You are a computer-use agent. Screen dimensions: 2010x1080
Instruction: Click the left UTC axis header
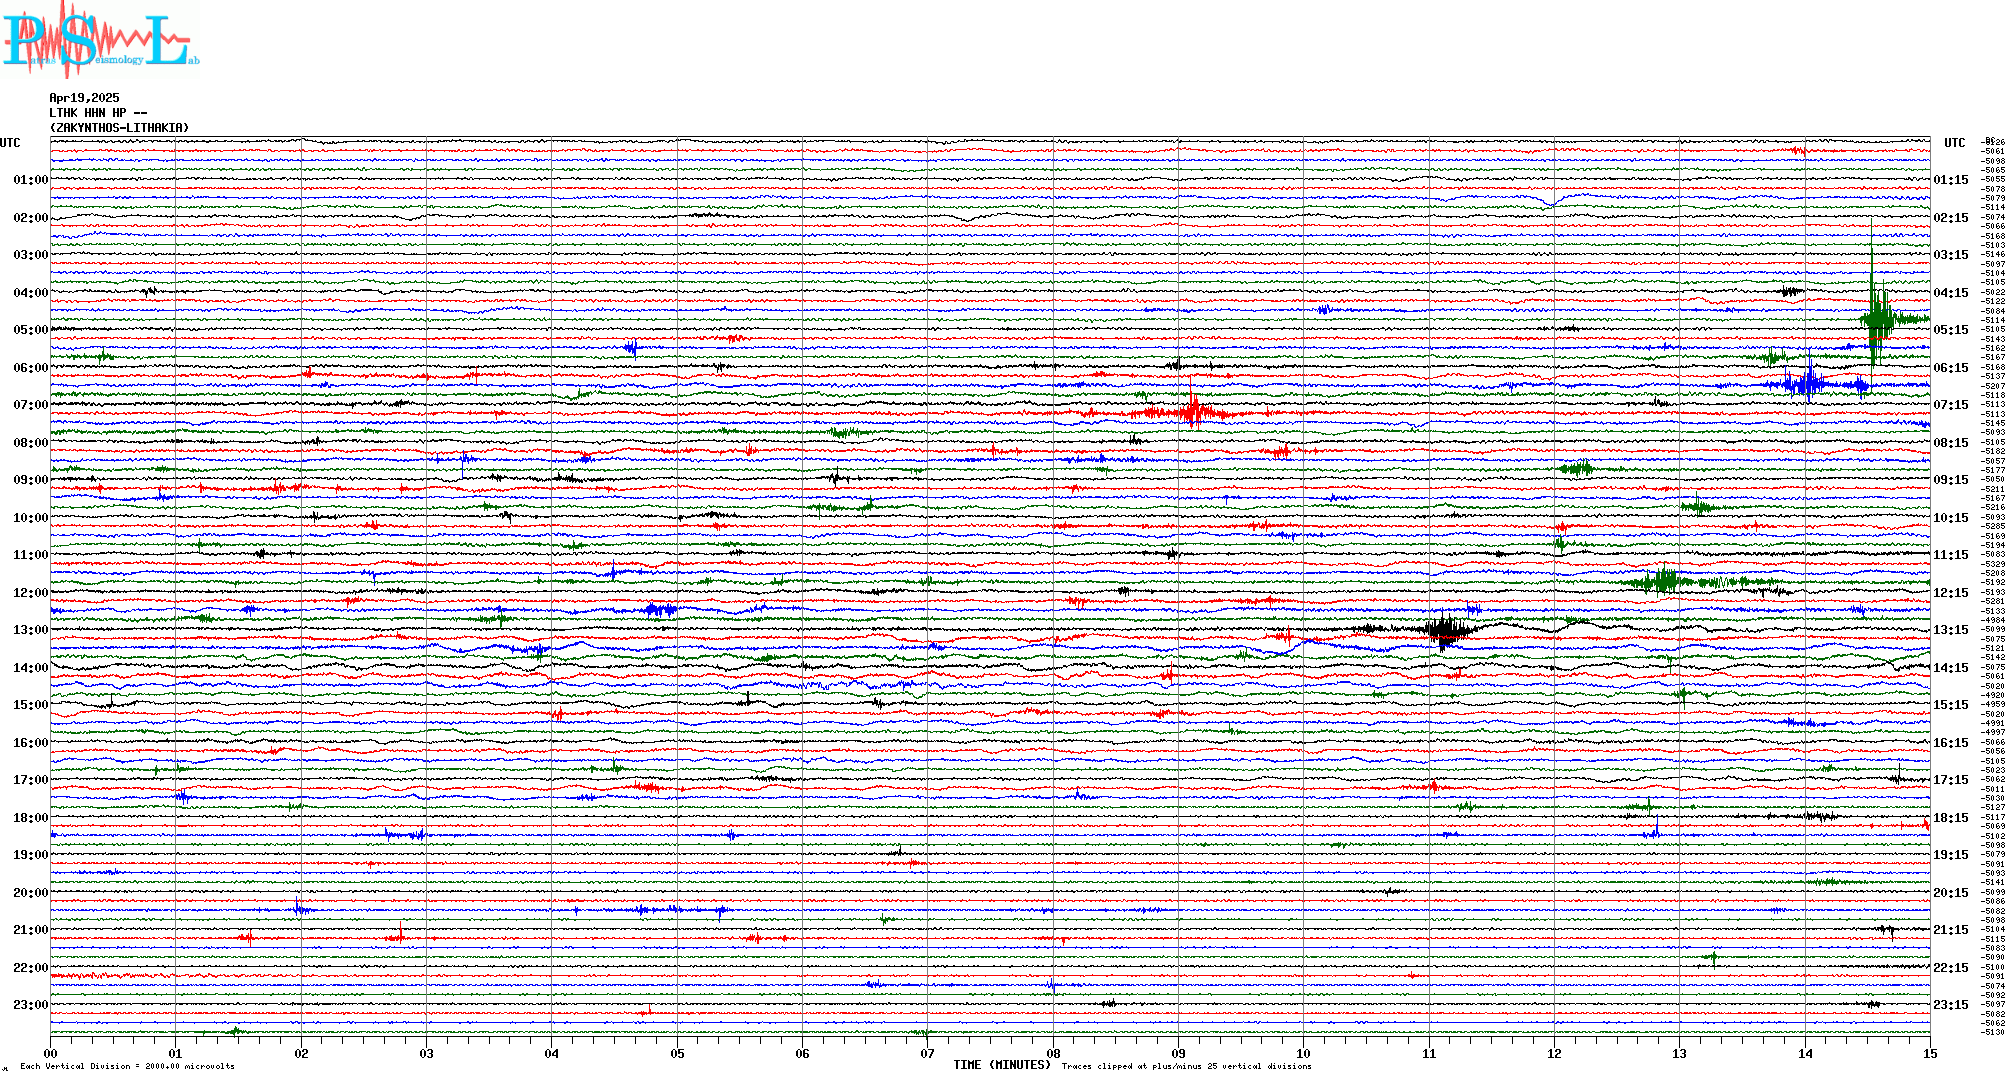coord(10,143)
